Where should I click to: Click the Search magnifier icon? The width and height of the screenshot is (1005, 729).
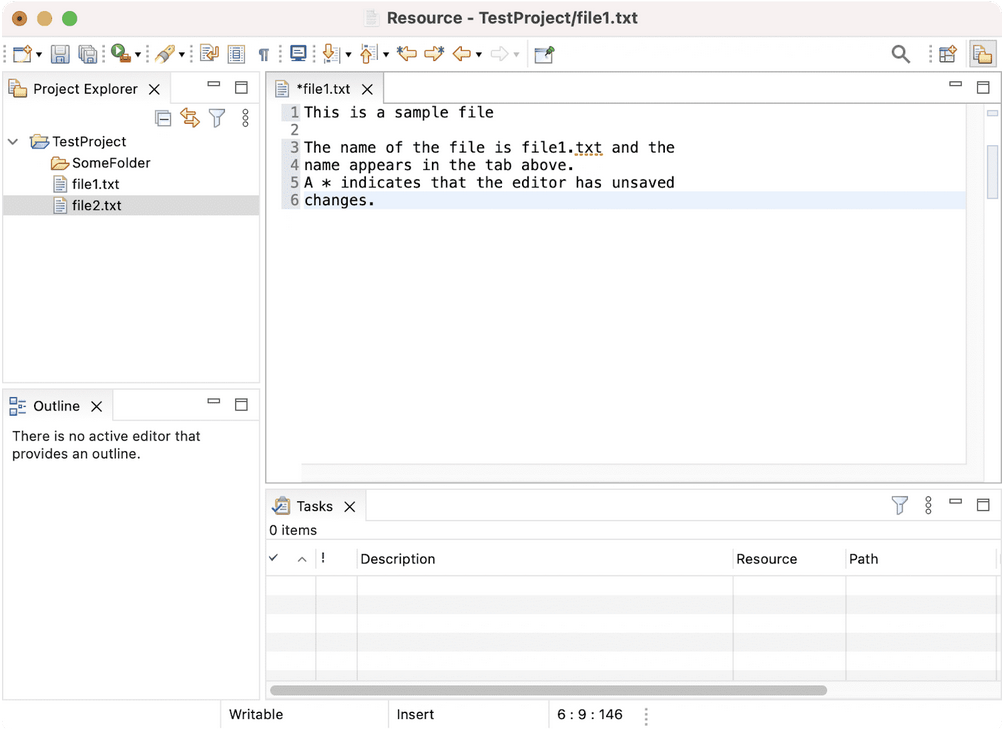pos(900,54)
